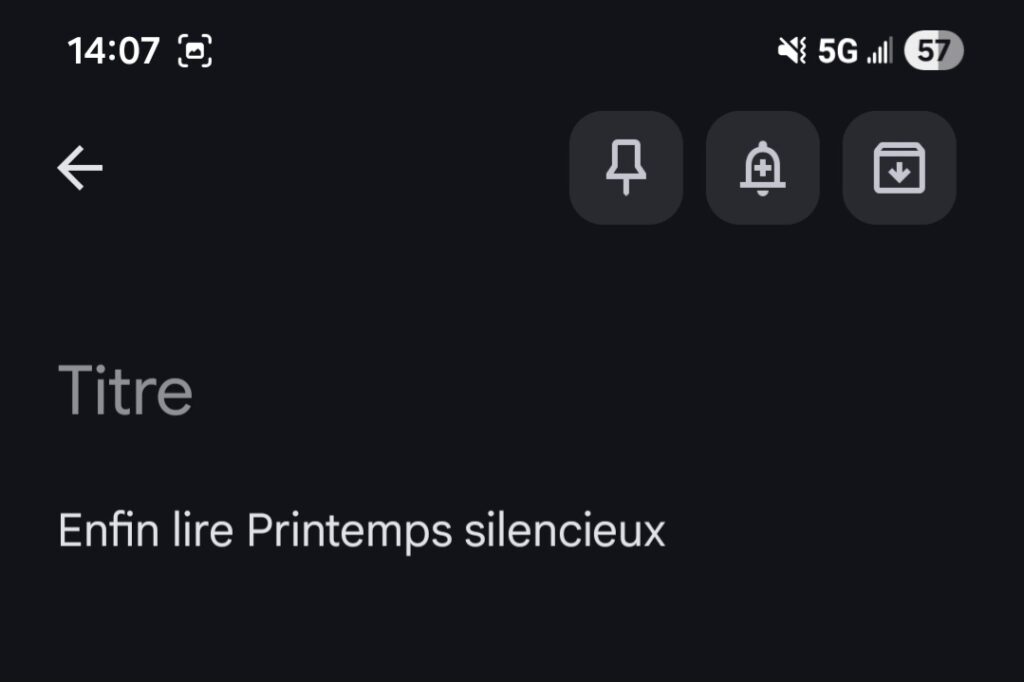Pin this note with the pushpin icon
This screenshot has height=682, width=1024.
click(626, 168)
